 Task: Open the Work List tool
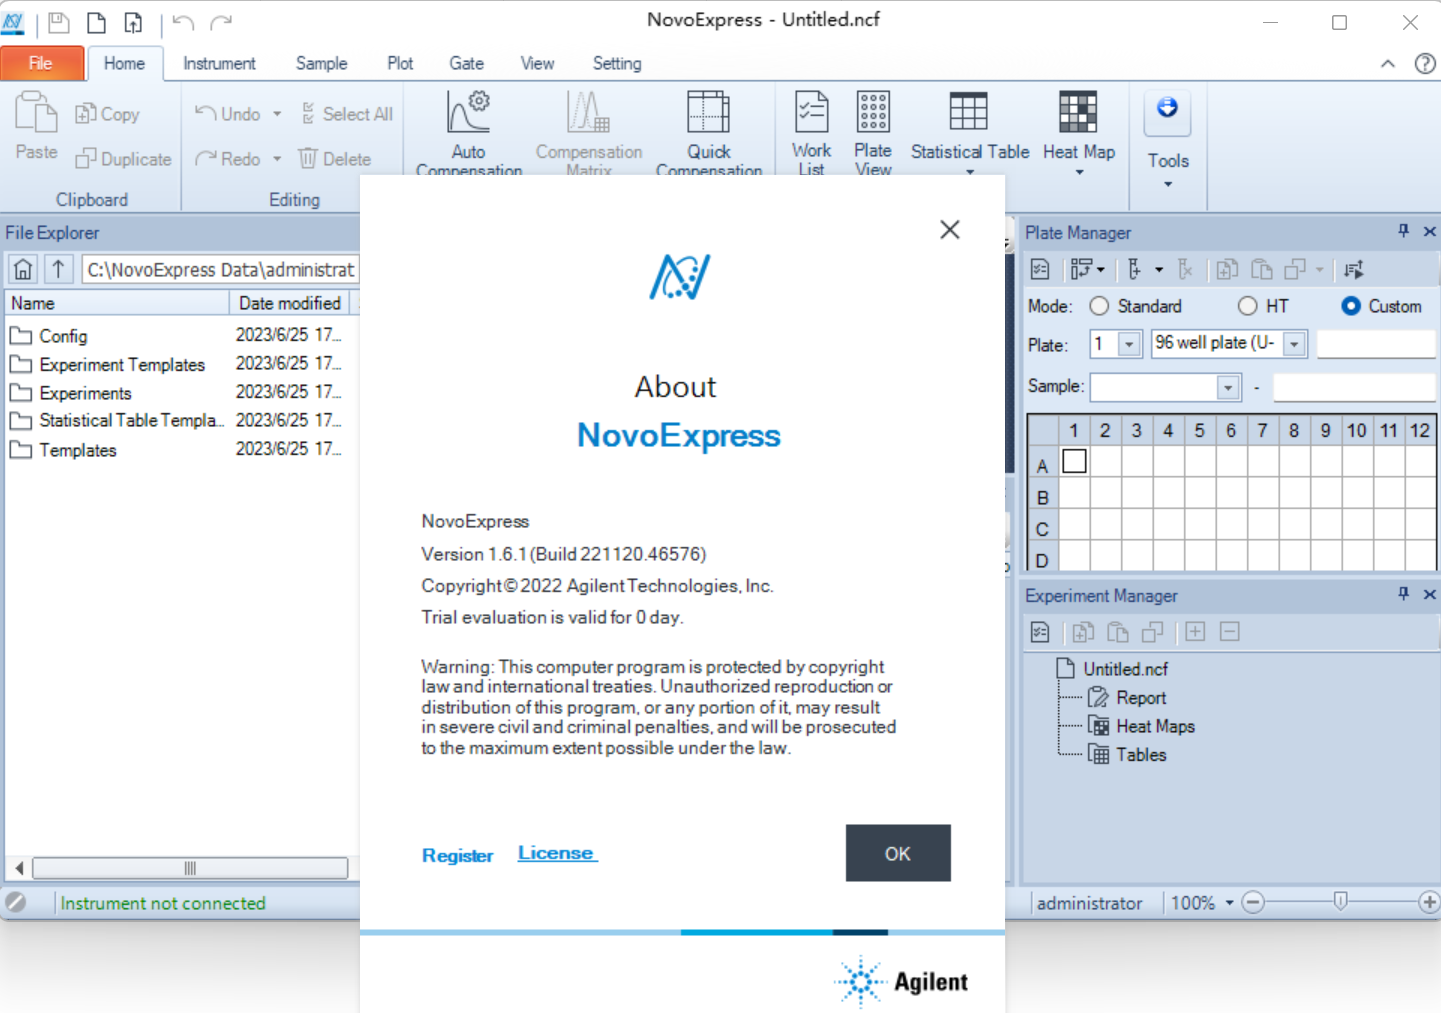click(x=811, y=127)
